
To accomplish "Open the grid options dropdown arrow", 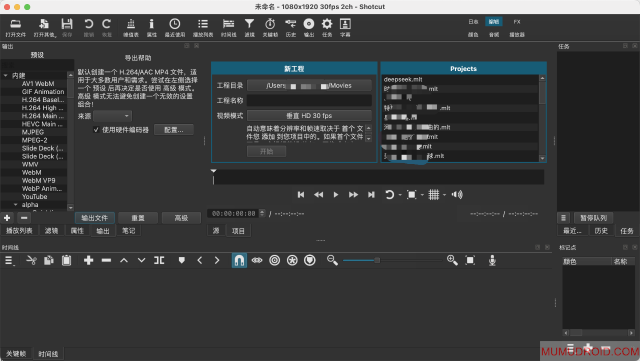I will (x=444, y=195).
